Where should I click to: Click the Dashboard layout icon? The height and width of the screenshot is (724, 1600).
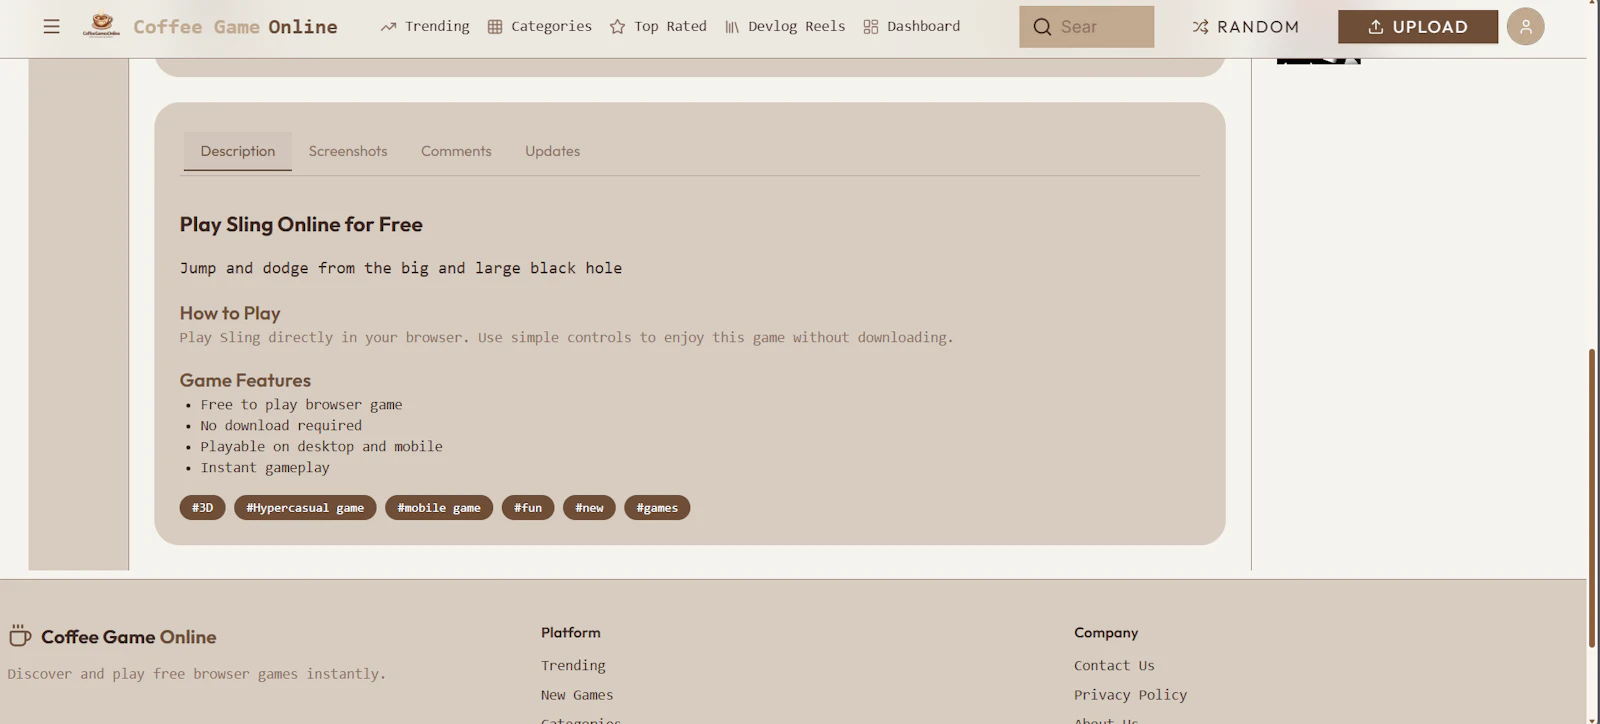pyautogui.click(x=871, y=27)
